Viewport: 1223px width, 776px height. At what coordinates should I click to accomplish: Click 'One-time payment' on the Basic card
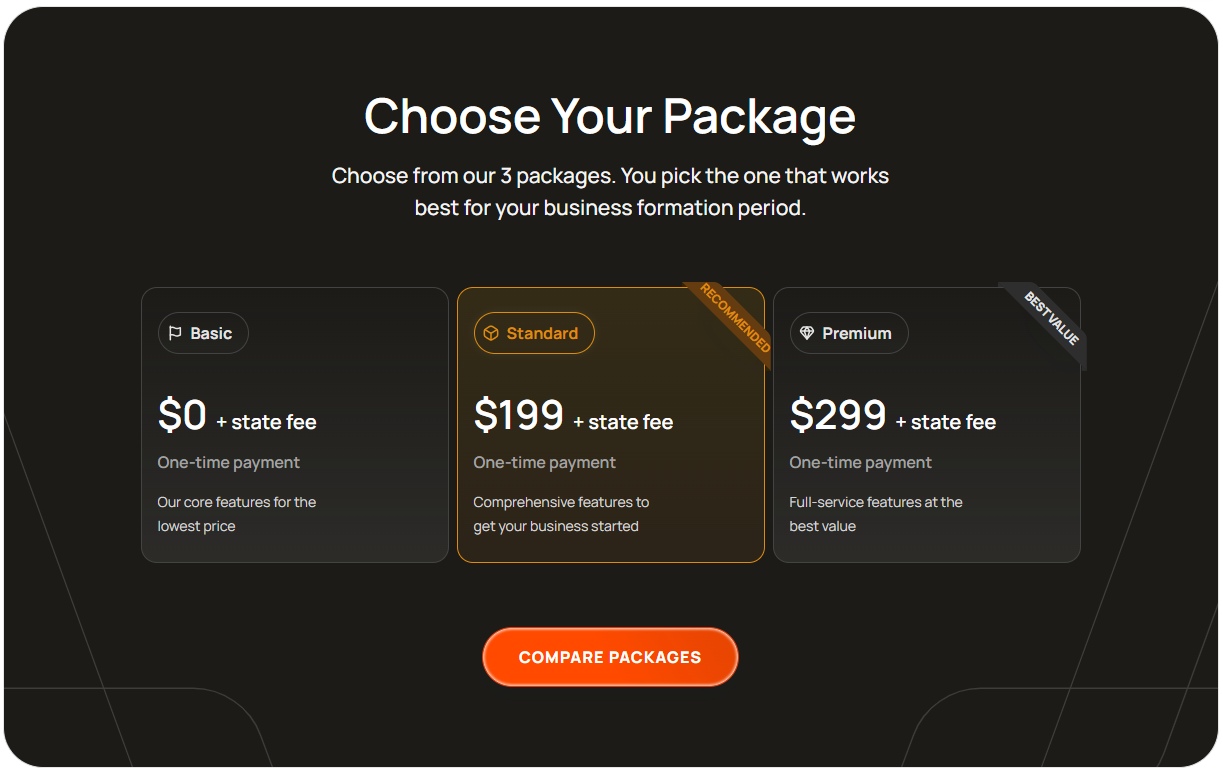coord(229,463)
